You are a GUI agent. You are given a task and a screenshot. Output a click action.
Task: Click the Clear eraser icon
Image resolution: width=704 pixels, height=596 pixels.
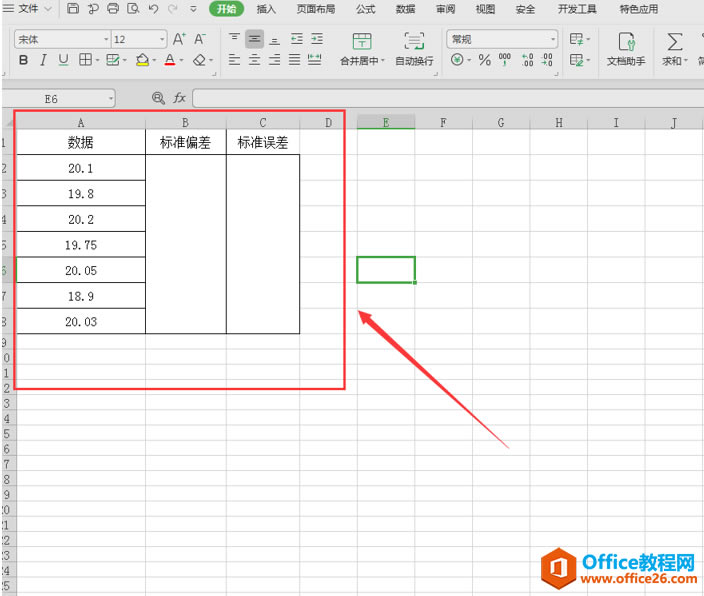click(199, 59)
